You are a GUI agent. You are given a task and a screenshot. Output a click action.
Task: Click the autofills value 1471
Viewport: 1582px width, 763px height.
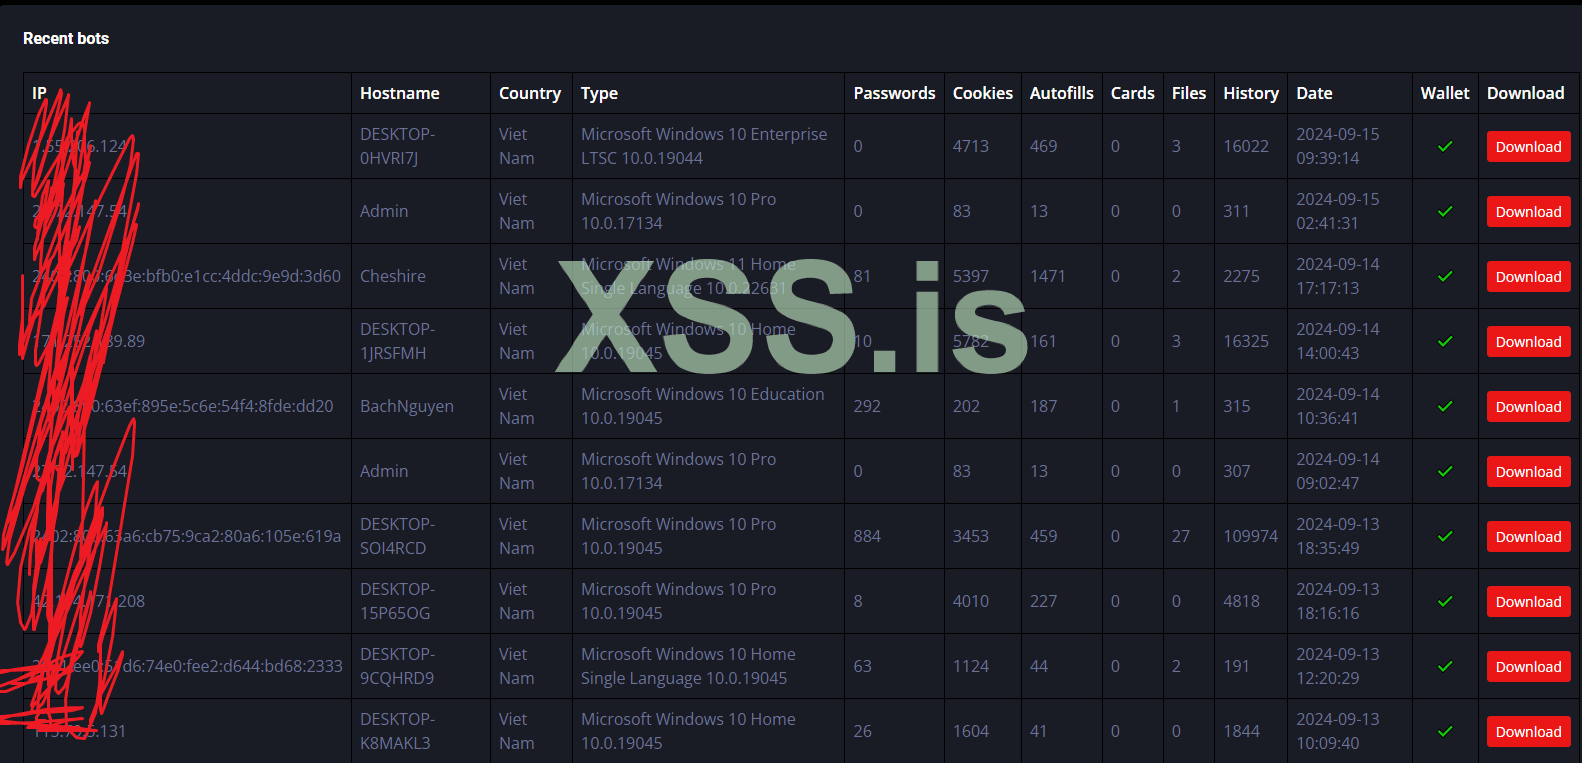(x=1048, y=276)
